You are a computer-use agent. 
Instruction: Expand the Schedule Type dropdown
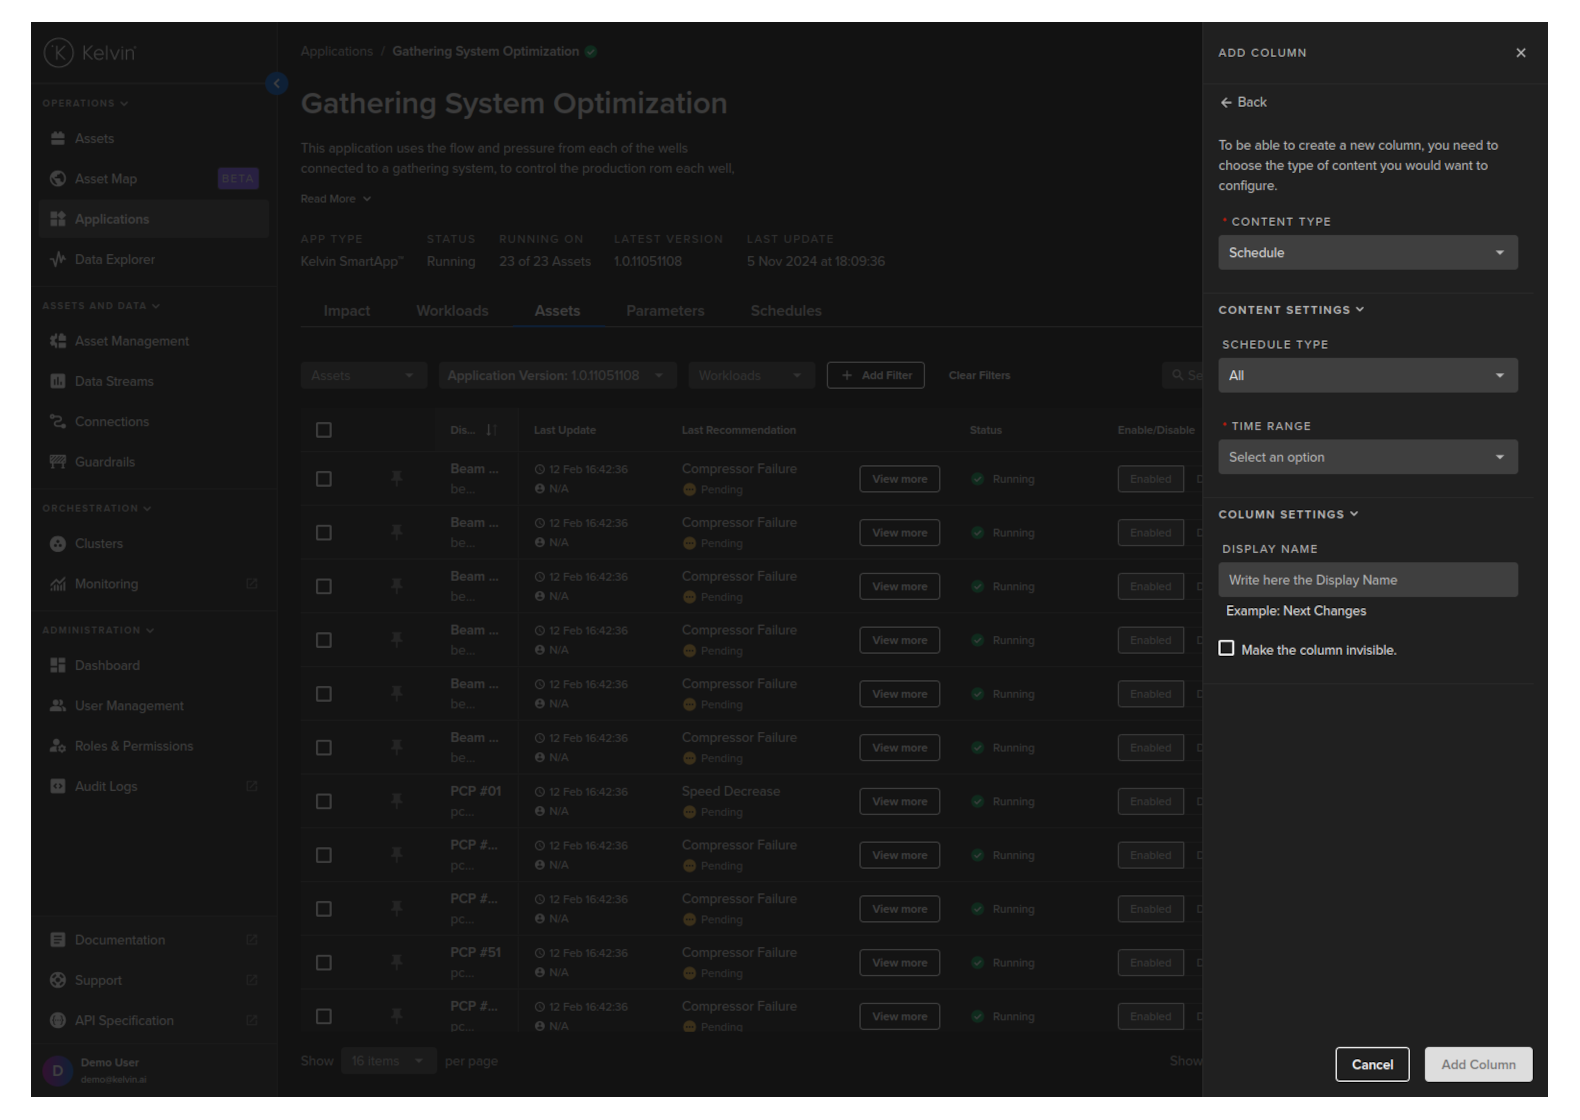1367,376
